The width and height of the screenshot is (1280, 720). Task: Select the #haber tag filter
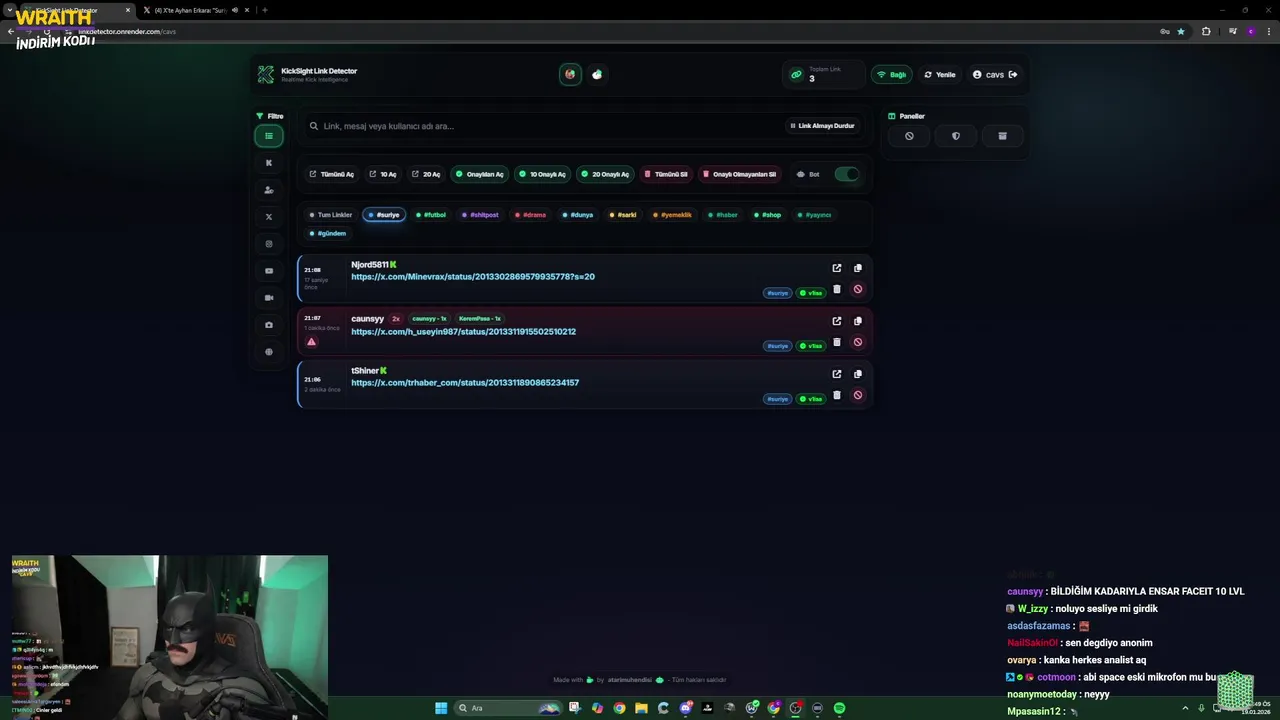723,215
